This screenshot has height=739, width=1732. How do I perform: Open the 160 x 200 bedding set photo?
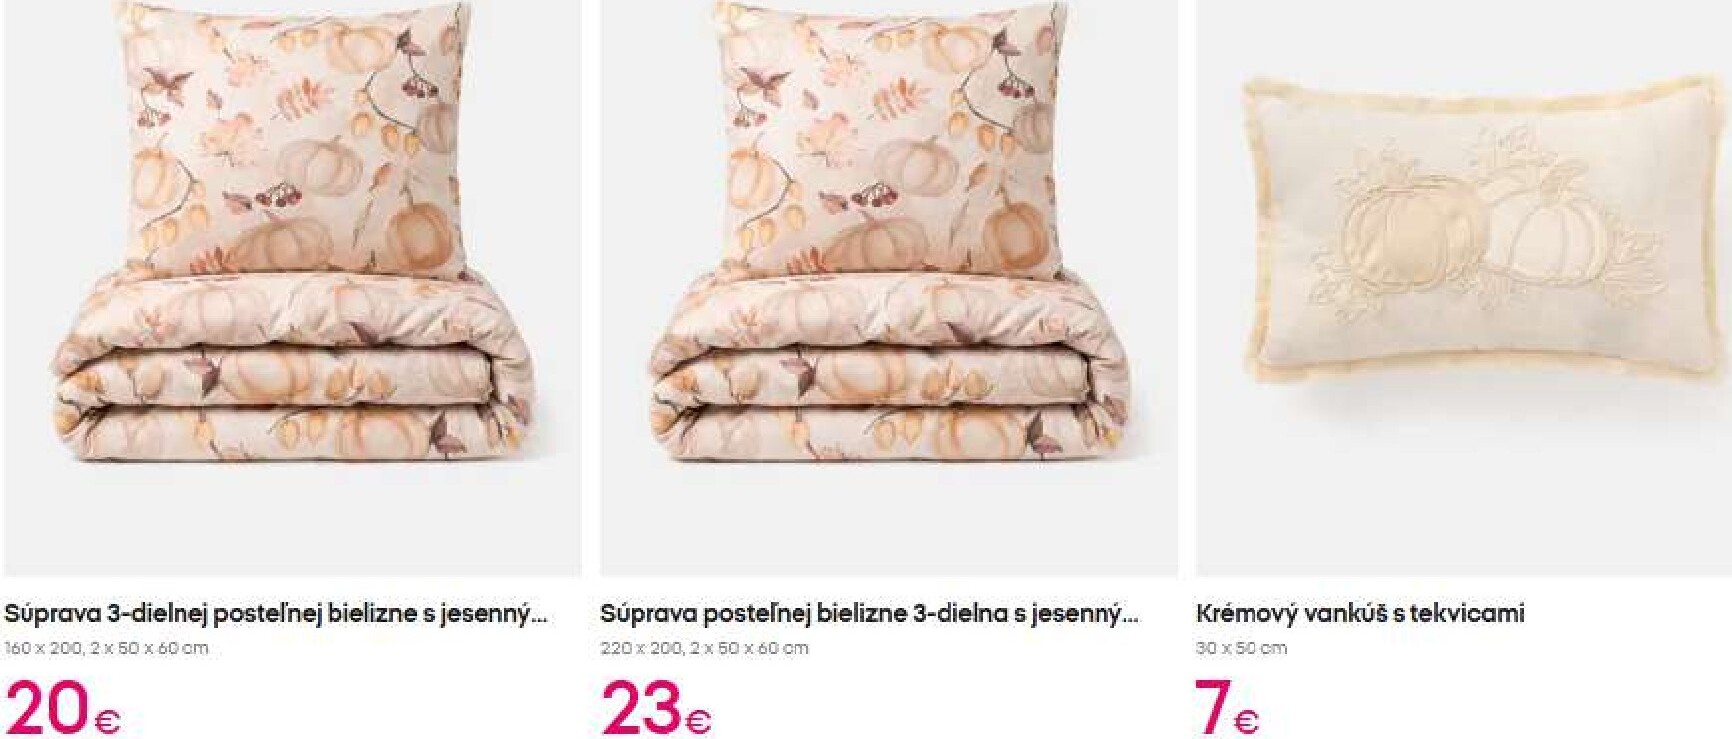coord(292,288)
